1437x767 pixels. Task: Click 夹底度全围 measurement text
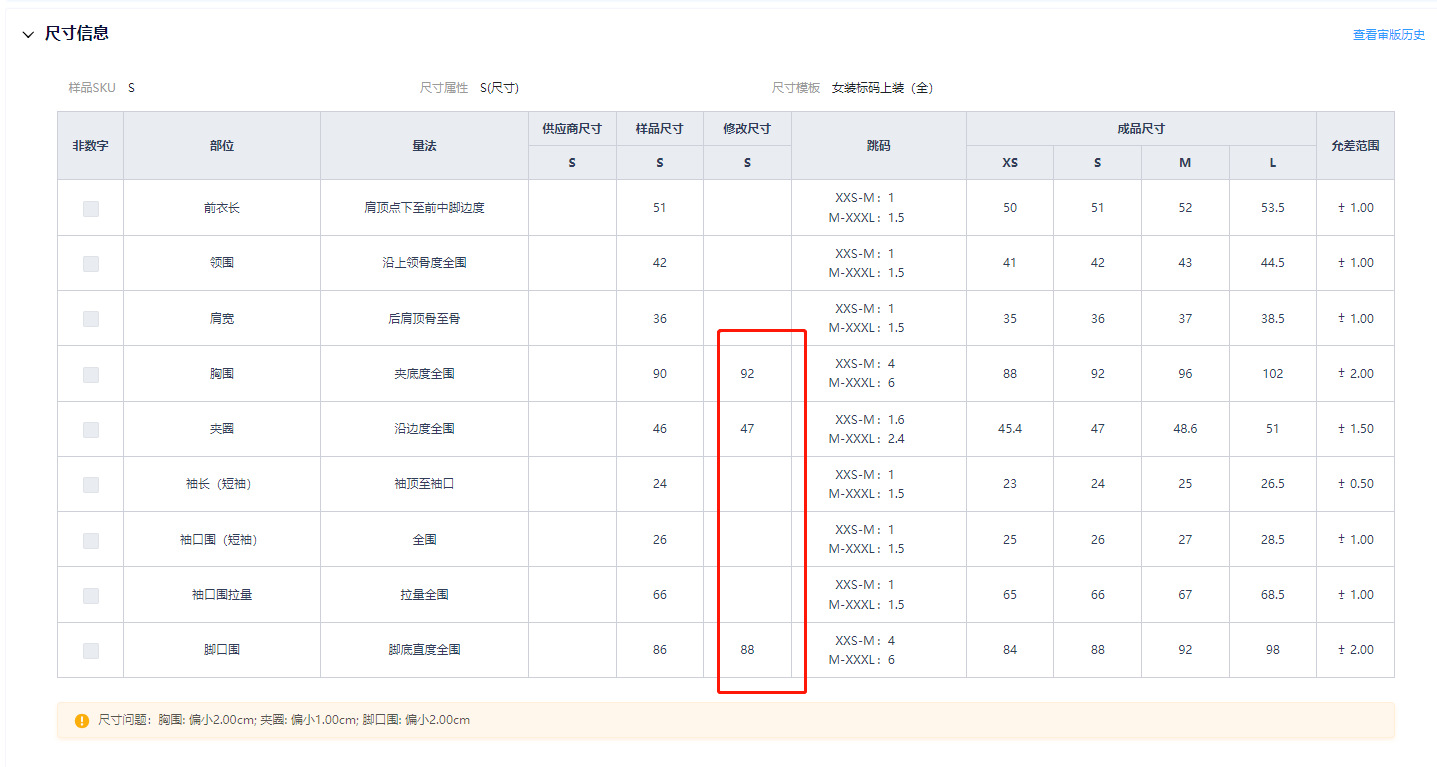point(424,374)
